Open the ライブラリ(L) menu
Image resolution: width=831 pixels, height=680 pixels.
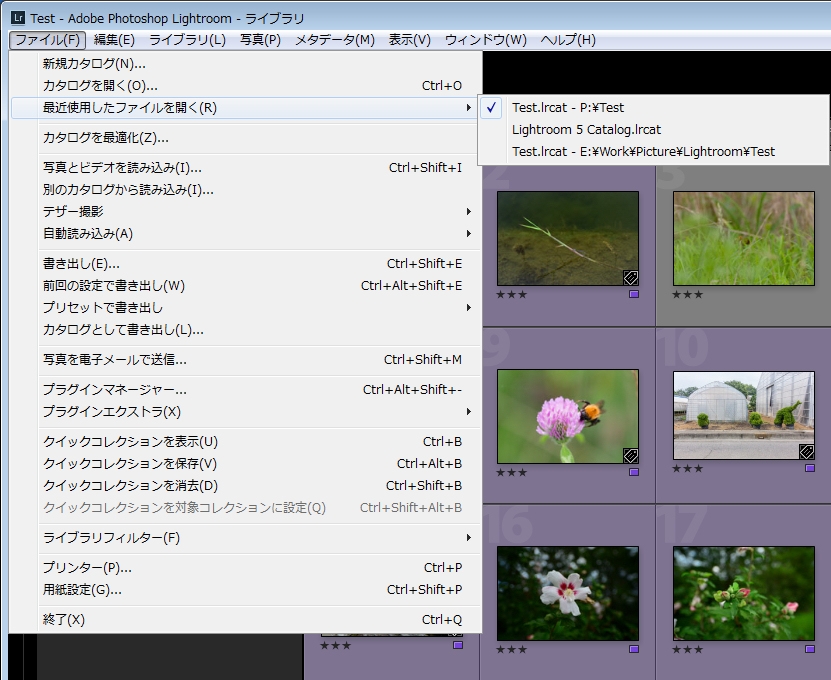click(188, 40)
